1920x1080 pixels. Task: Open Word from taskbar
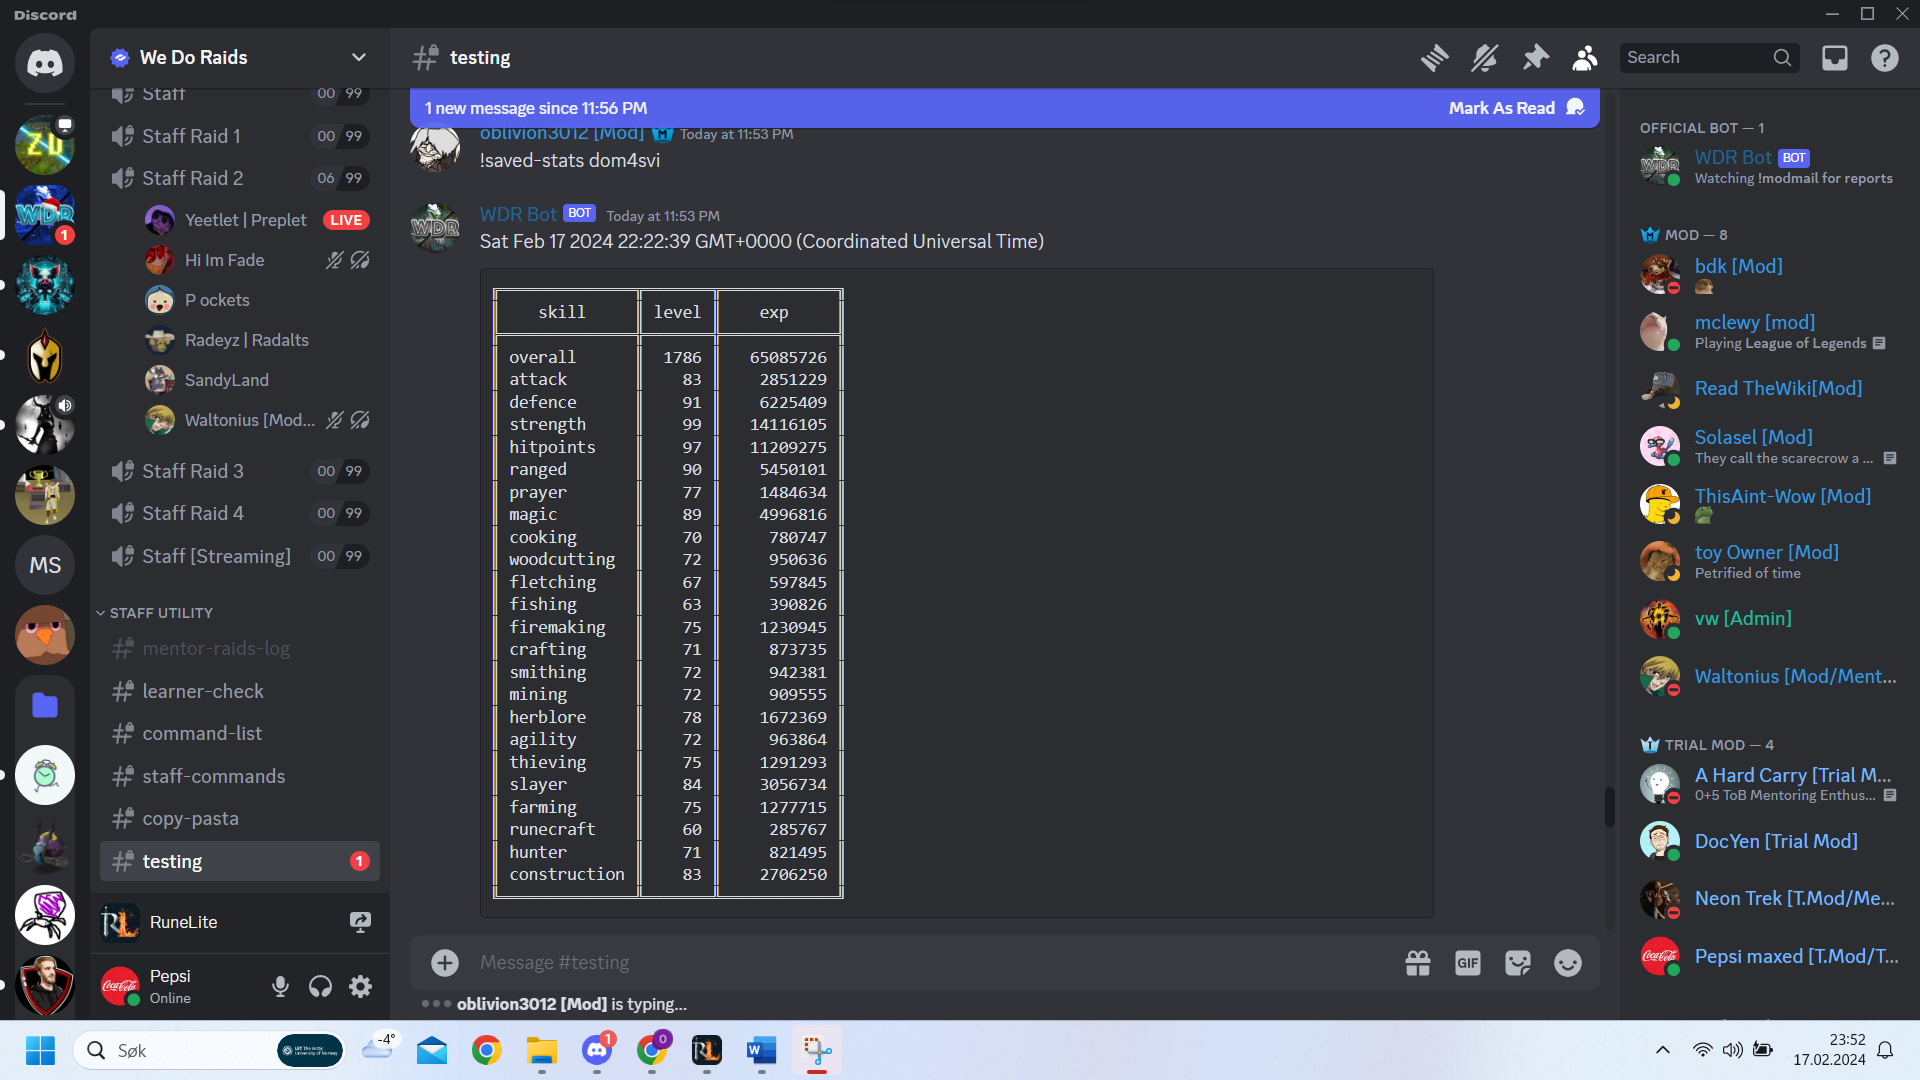[761, 1050]
